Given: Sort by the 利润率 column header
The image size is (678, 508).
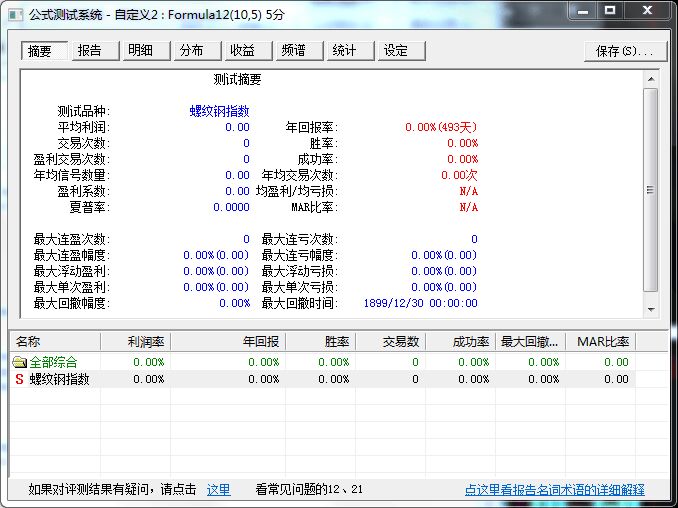Looking at the screenshot, I should tap(135, 342).
